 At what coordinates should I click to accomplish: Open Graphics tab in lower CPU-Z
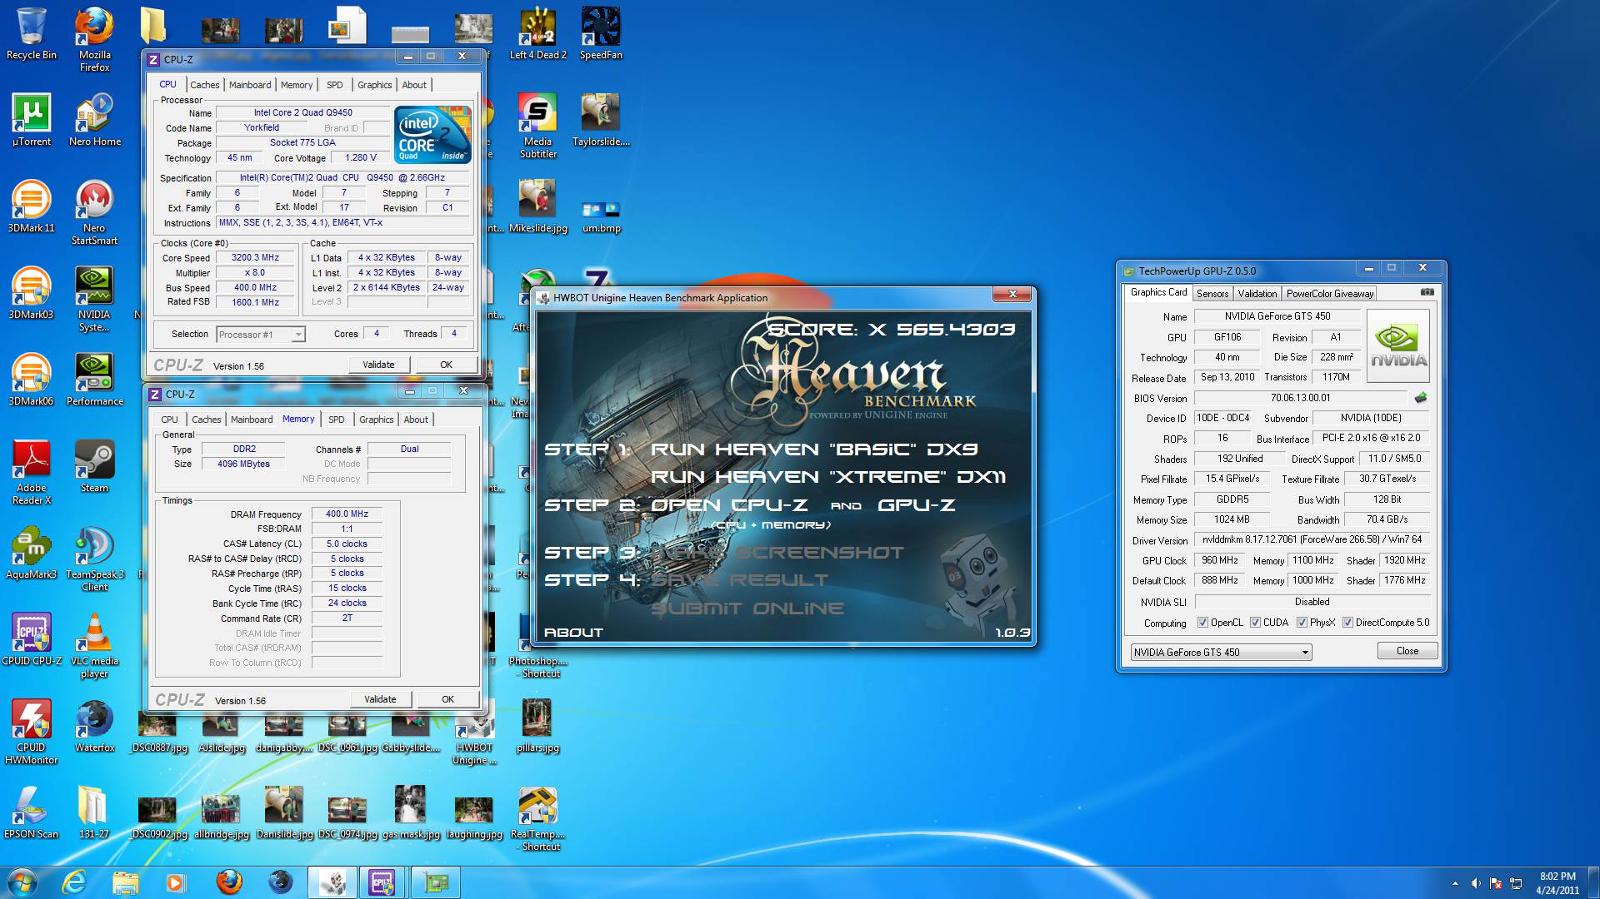click(376, 420)
